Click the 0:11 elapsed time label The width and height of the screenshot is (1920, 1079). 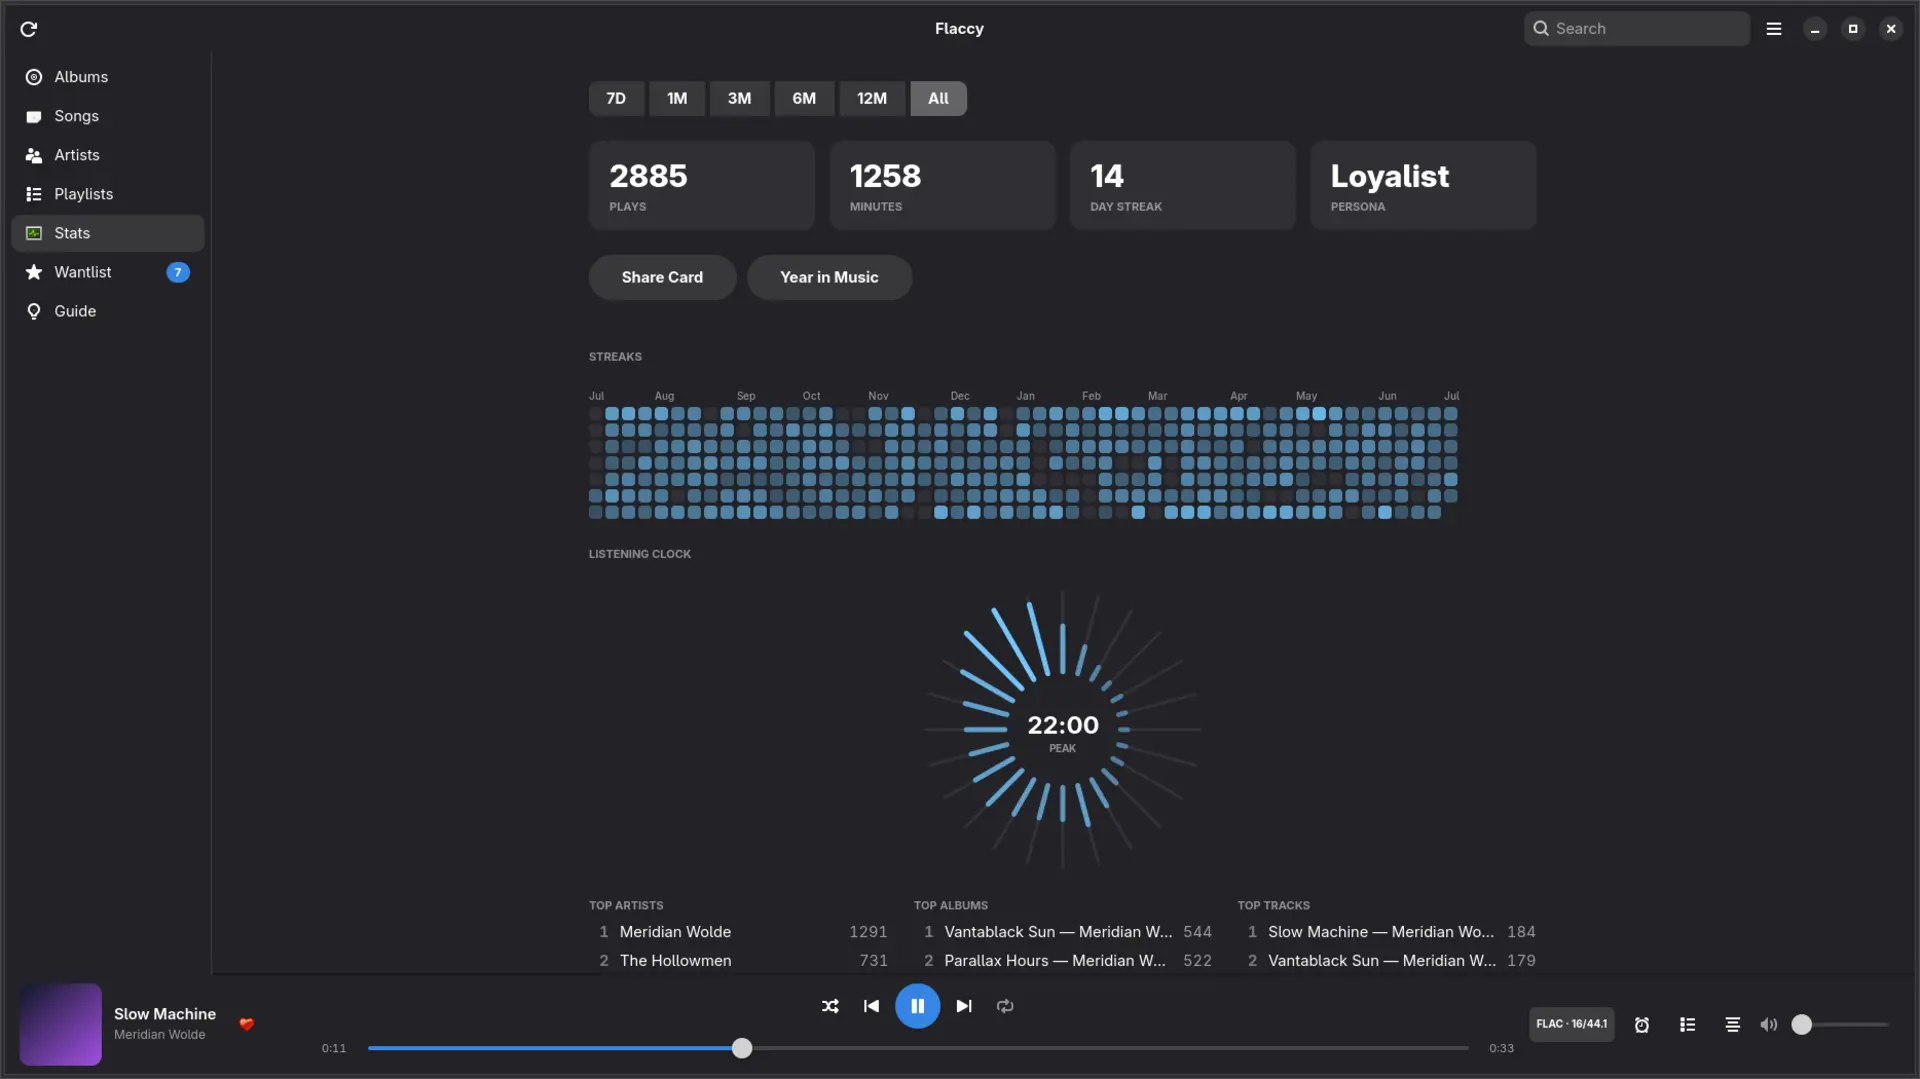334,1049
